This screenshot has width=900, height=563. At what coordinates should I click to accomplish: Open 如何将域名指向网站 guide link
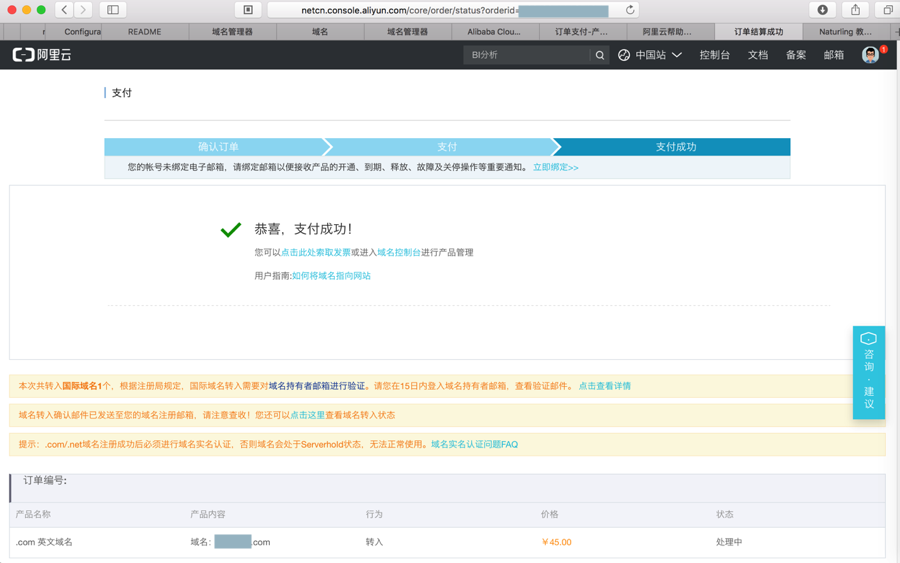331,275
